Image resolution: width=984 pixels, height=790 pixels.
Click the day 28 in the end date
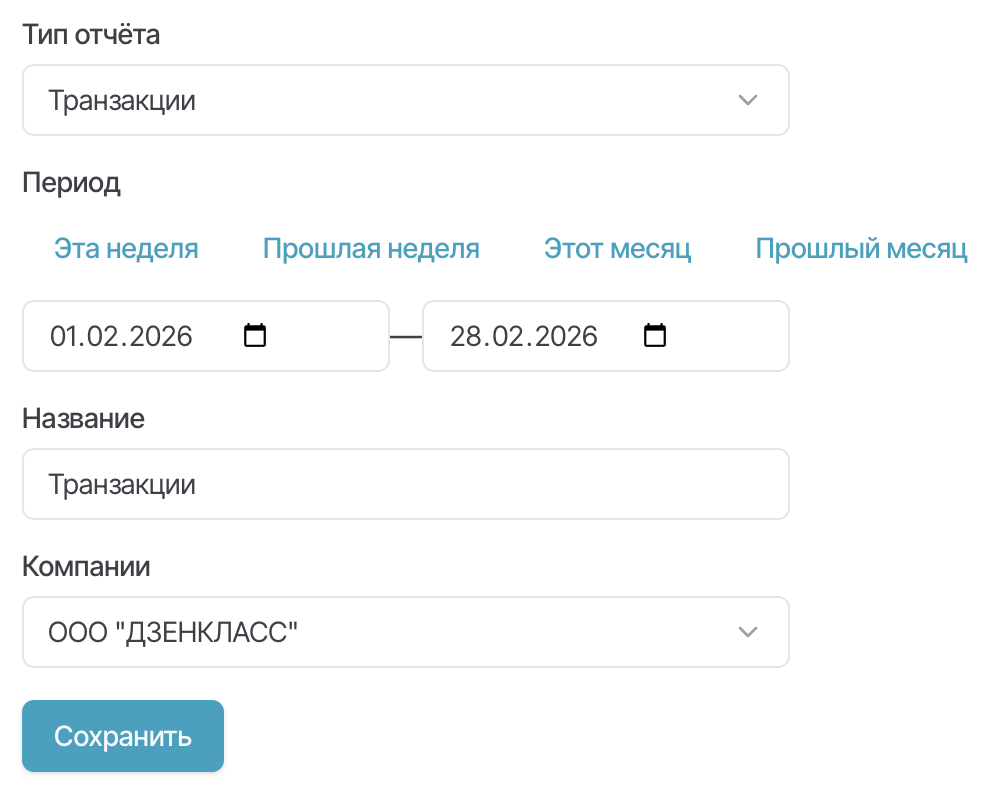tap(465, 336)
